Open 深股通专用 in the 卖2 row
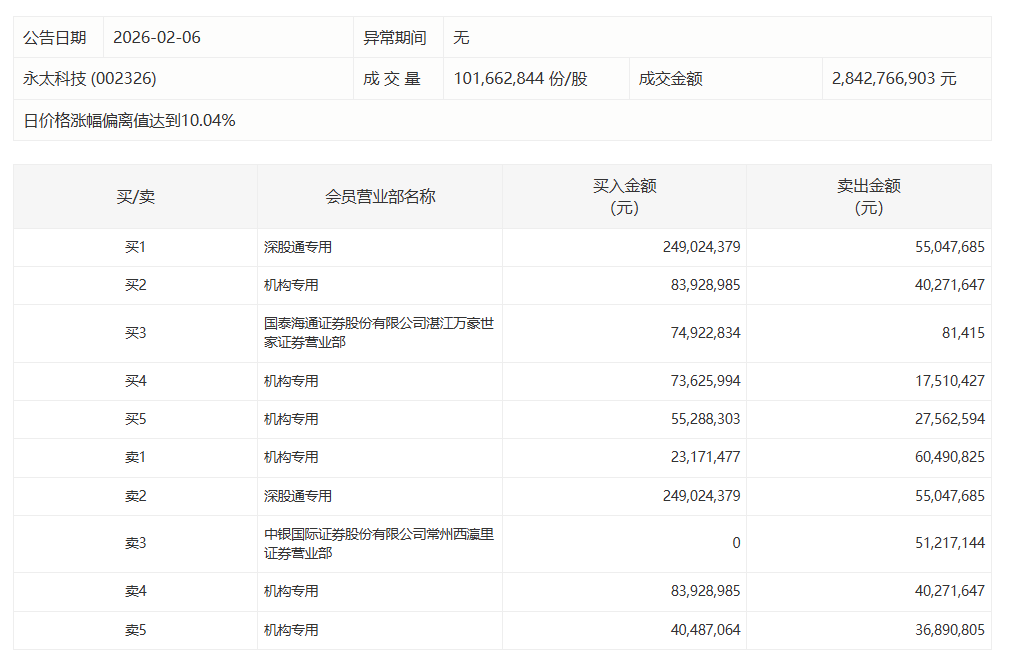This screenshot has height=665, width=1009. click(298, 496)
